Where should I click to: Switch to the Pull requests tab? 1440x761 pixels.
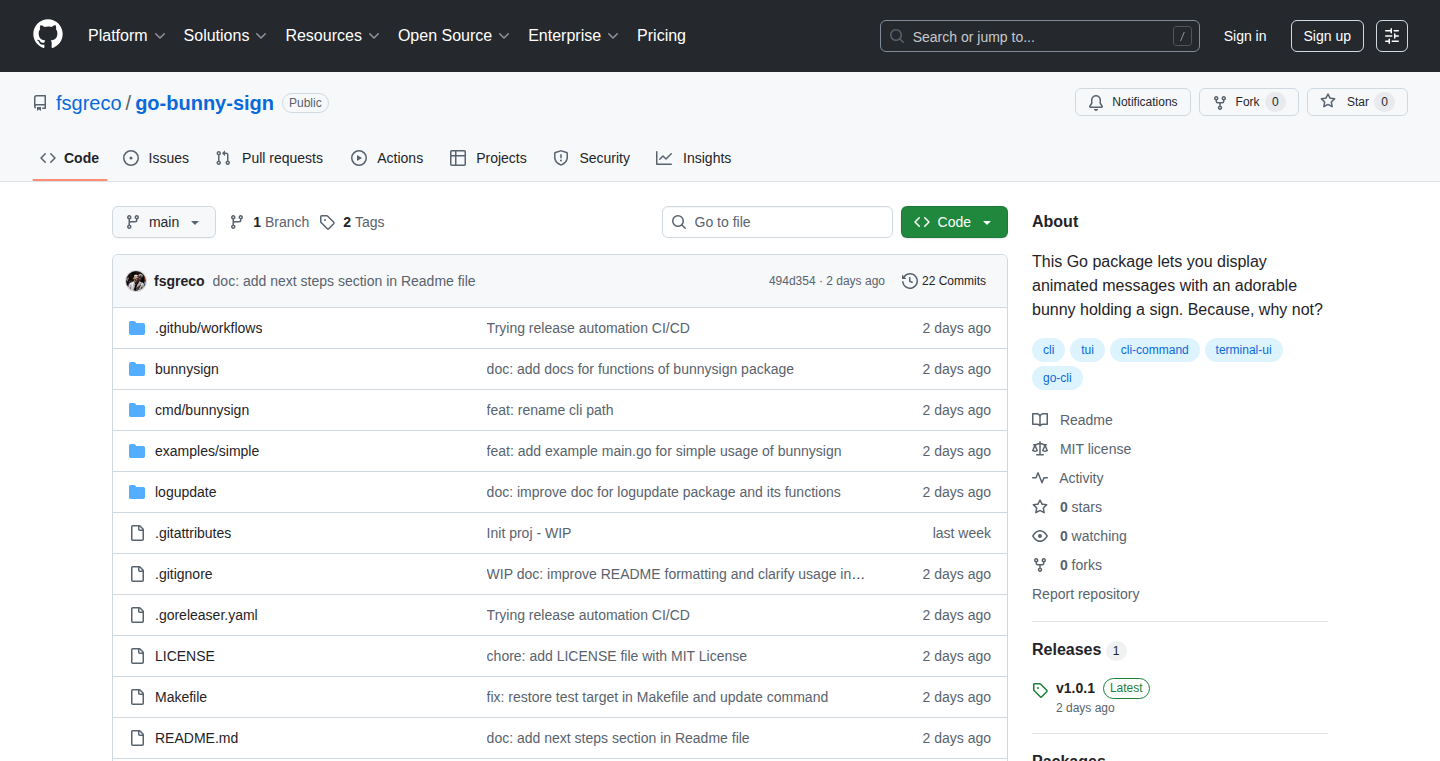(269, 158)
